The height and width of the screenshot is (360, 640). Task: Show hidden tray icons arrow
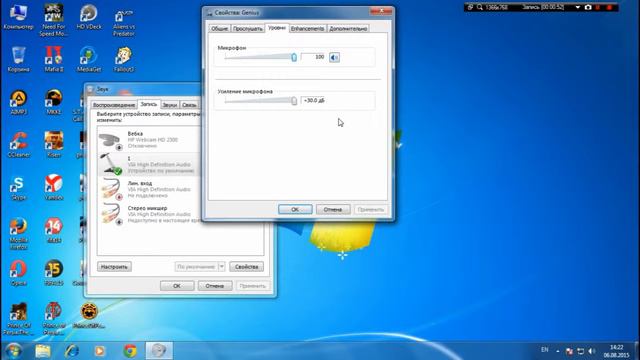[558, 351]
